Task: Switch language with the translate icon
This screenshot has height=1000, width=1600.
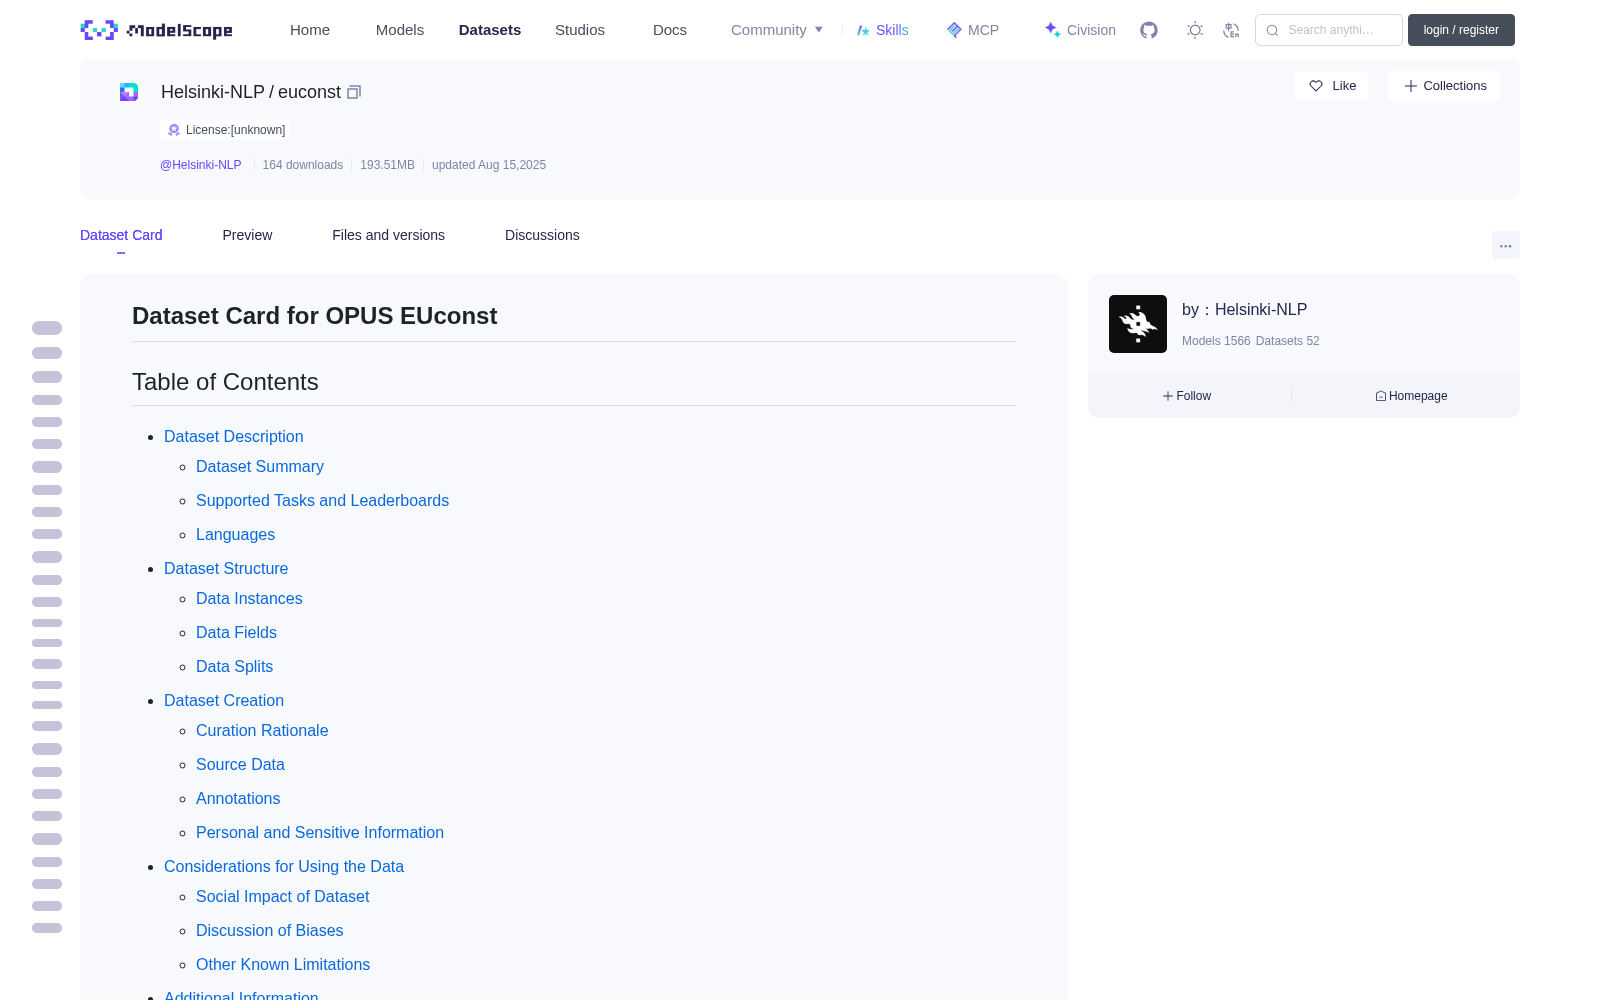Action: [x=1231, y=30]
